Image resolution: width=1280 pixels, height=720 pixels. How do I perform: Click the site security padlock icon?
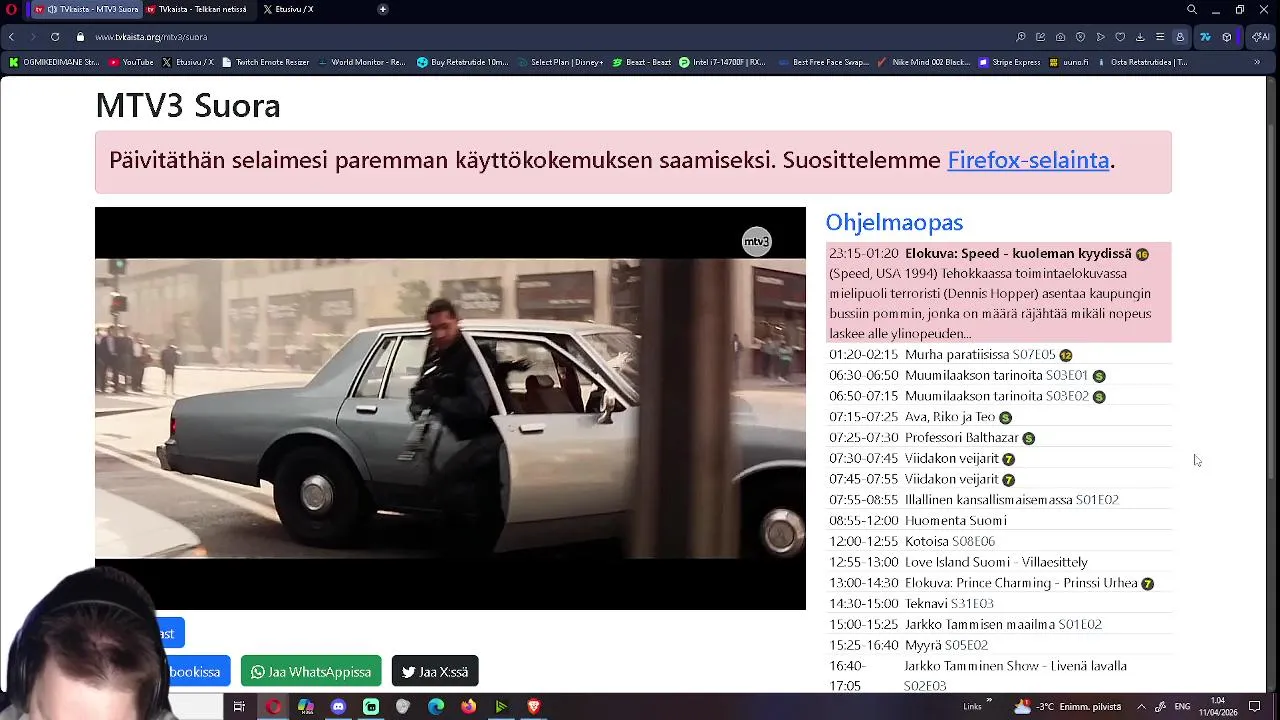80,37
